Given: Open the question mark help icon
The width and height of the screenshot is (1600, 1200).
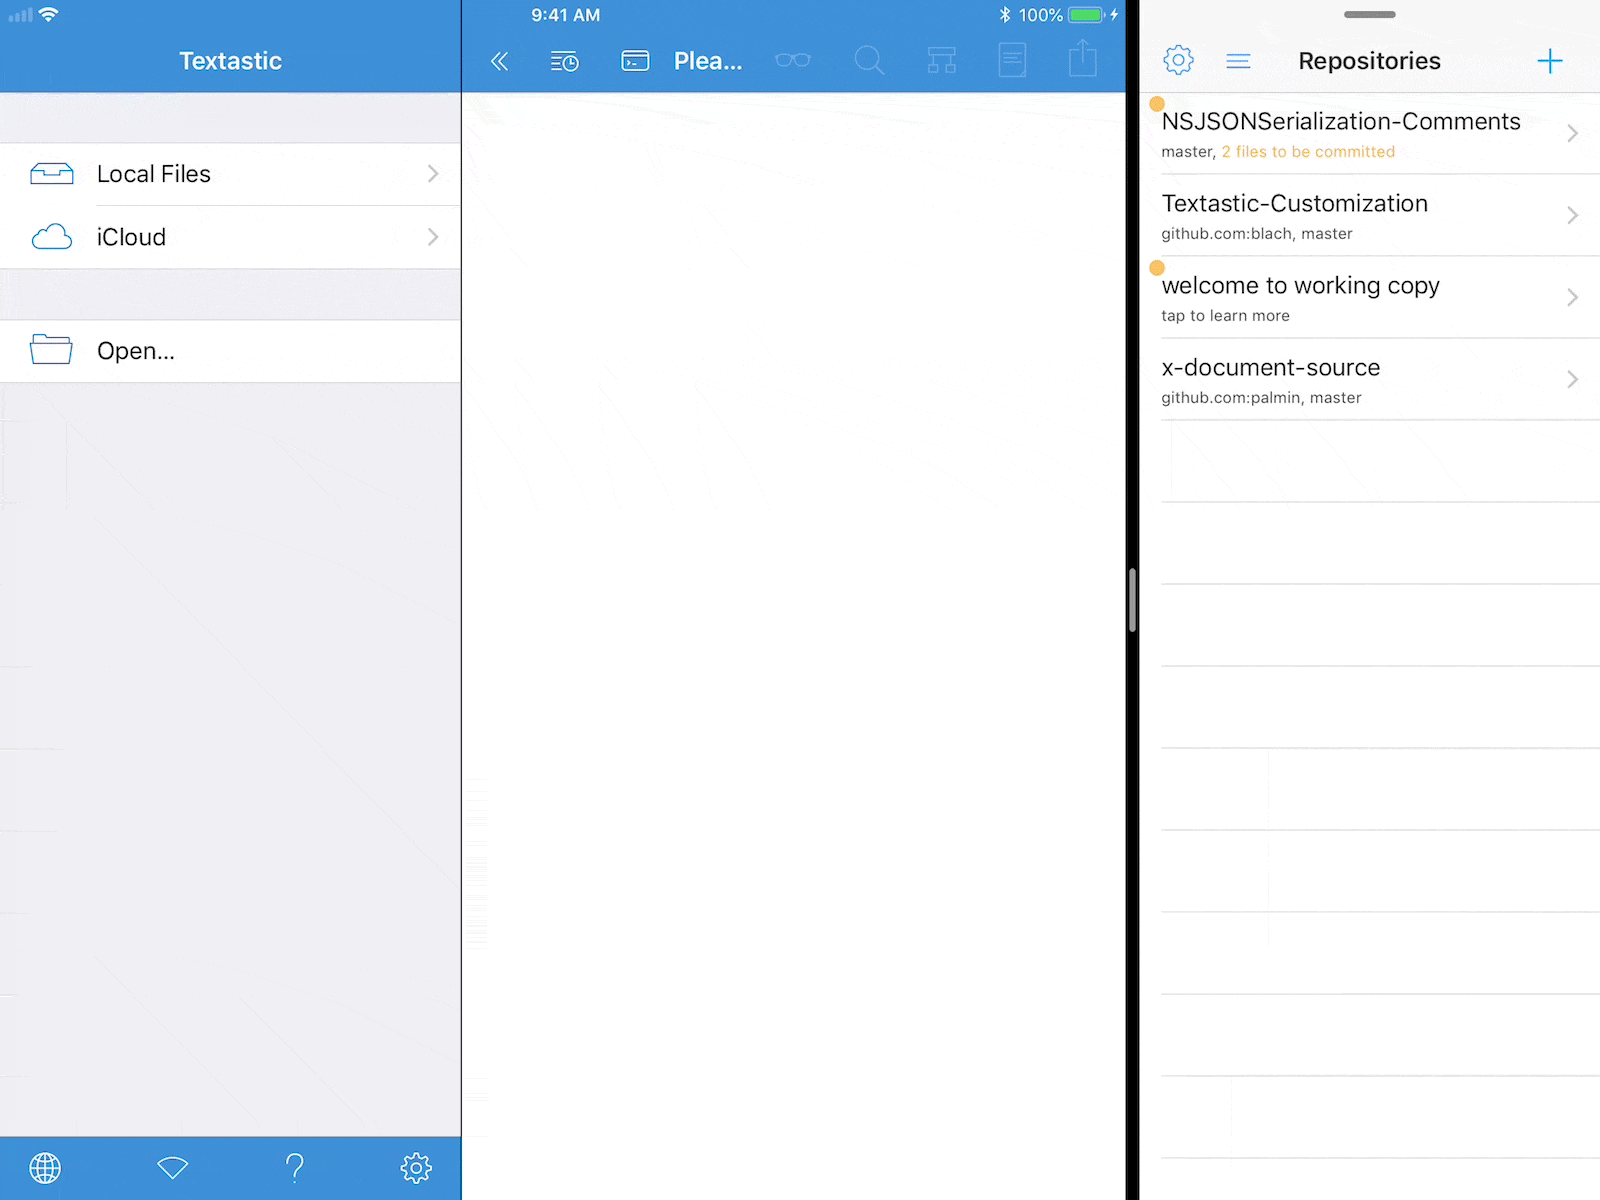Looking at the screenshot, I should pos(295,1167).
